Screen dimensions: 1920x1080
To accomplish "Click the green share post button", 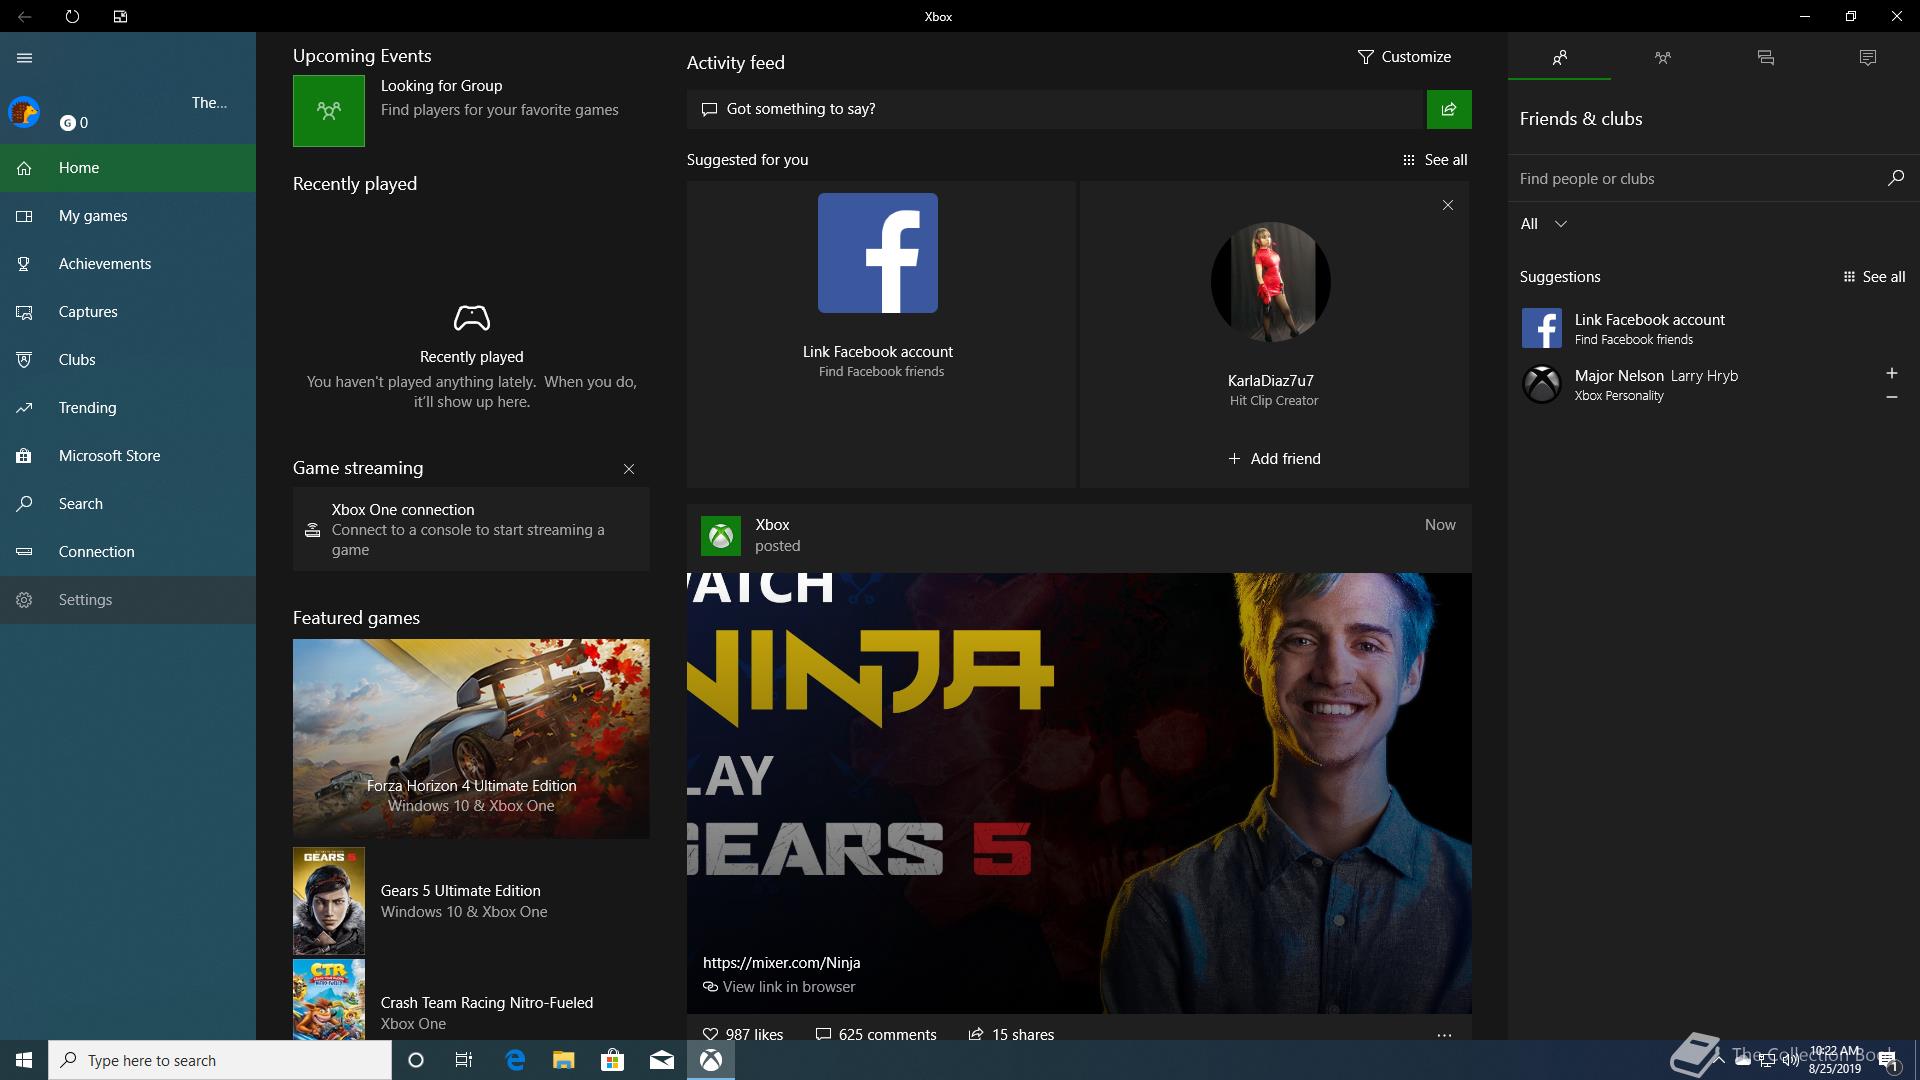I will (1449, 109).
